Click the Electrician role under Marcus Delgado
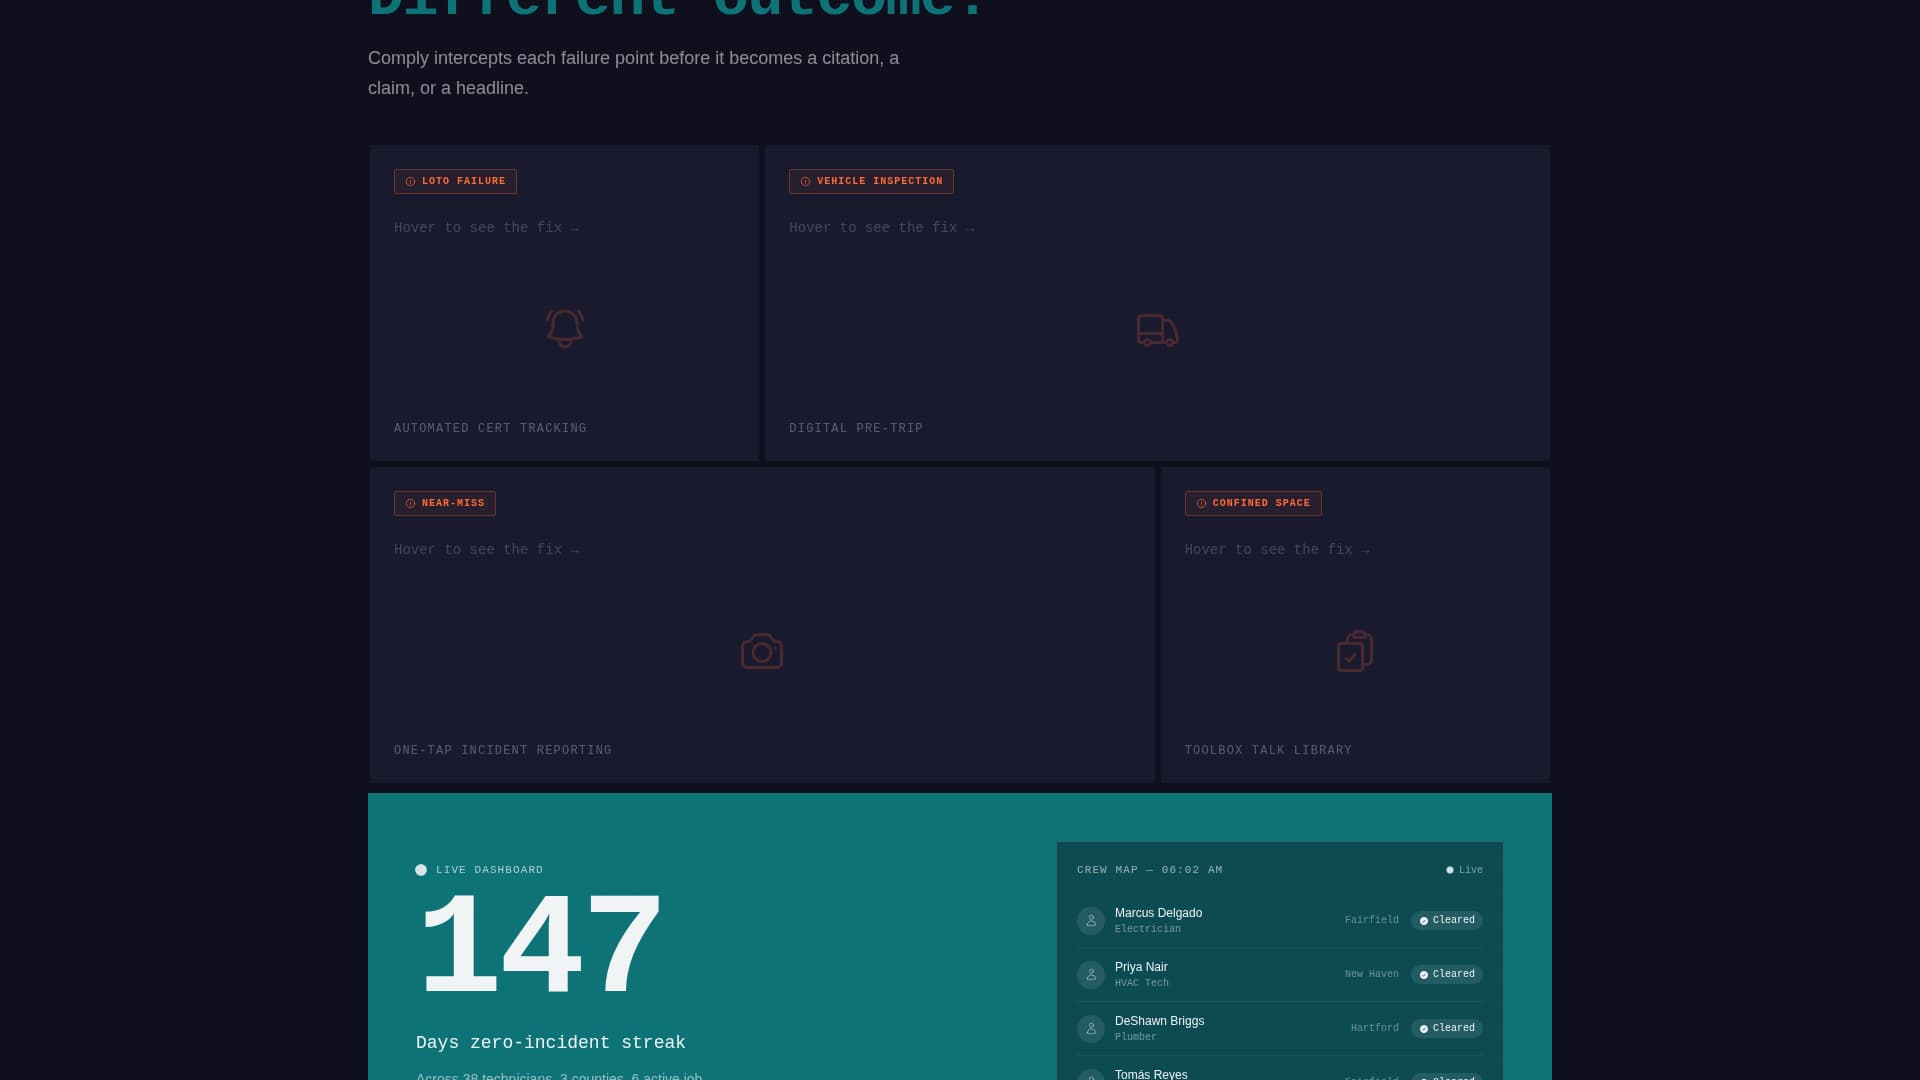This screenshot has height=1080, width=1920. pyautogui.click(x=1148, y=929)
